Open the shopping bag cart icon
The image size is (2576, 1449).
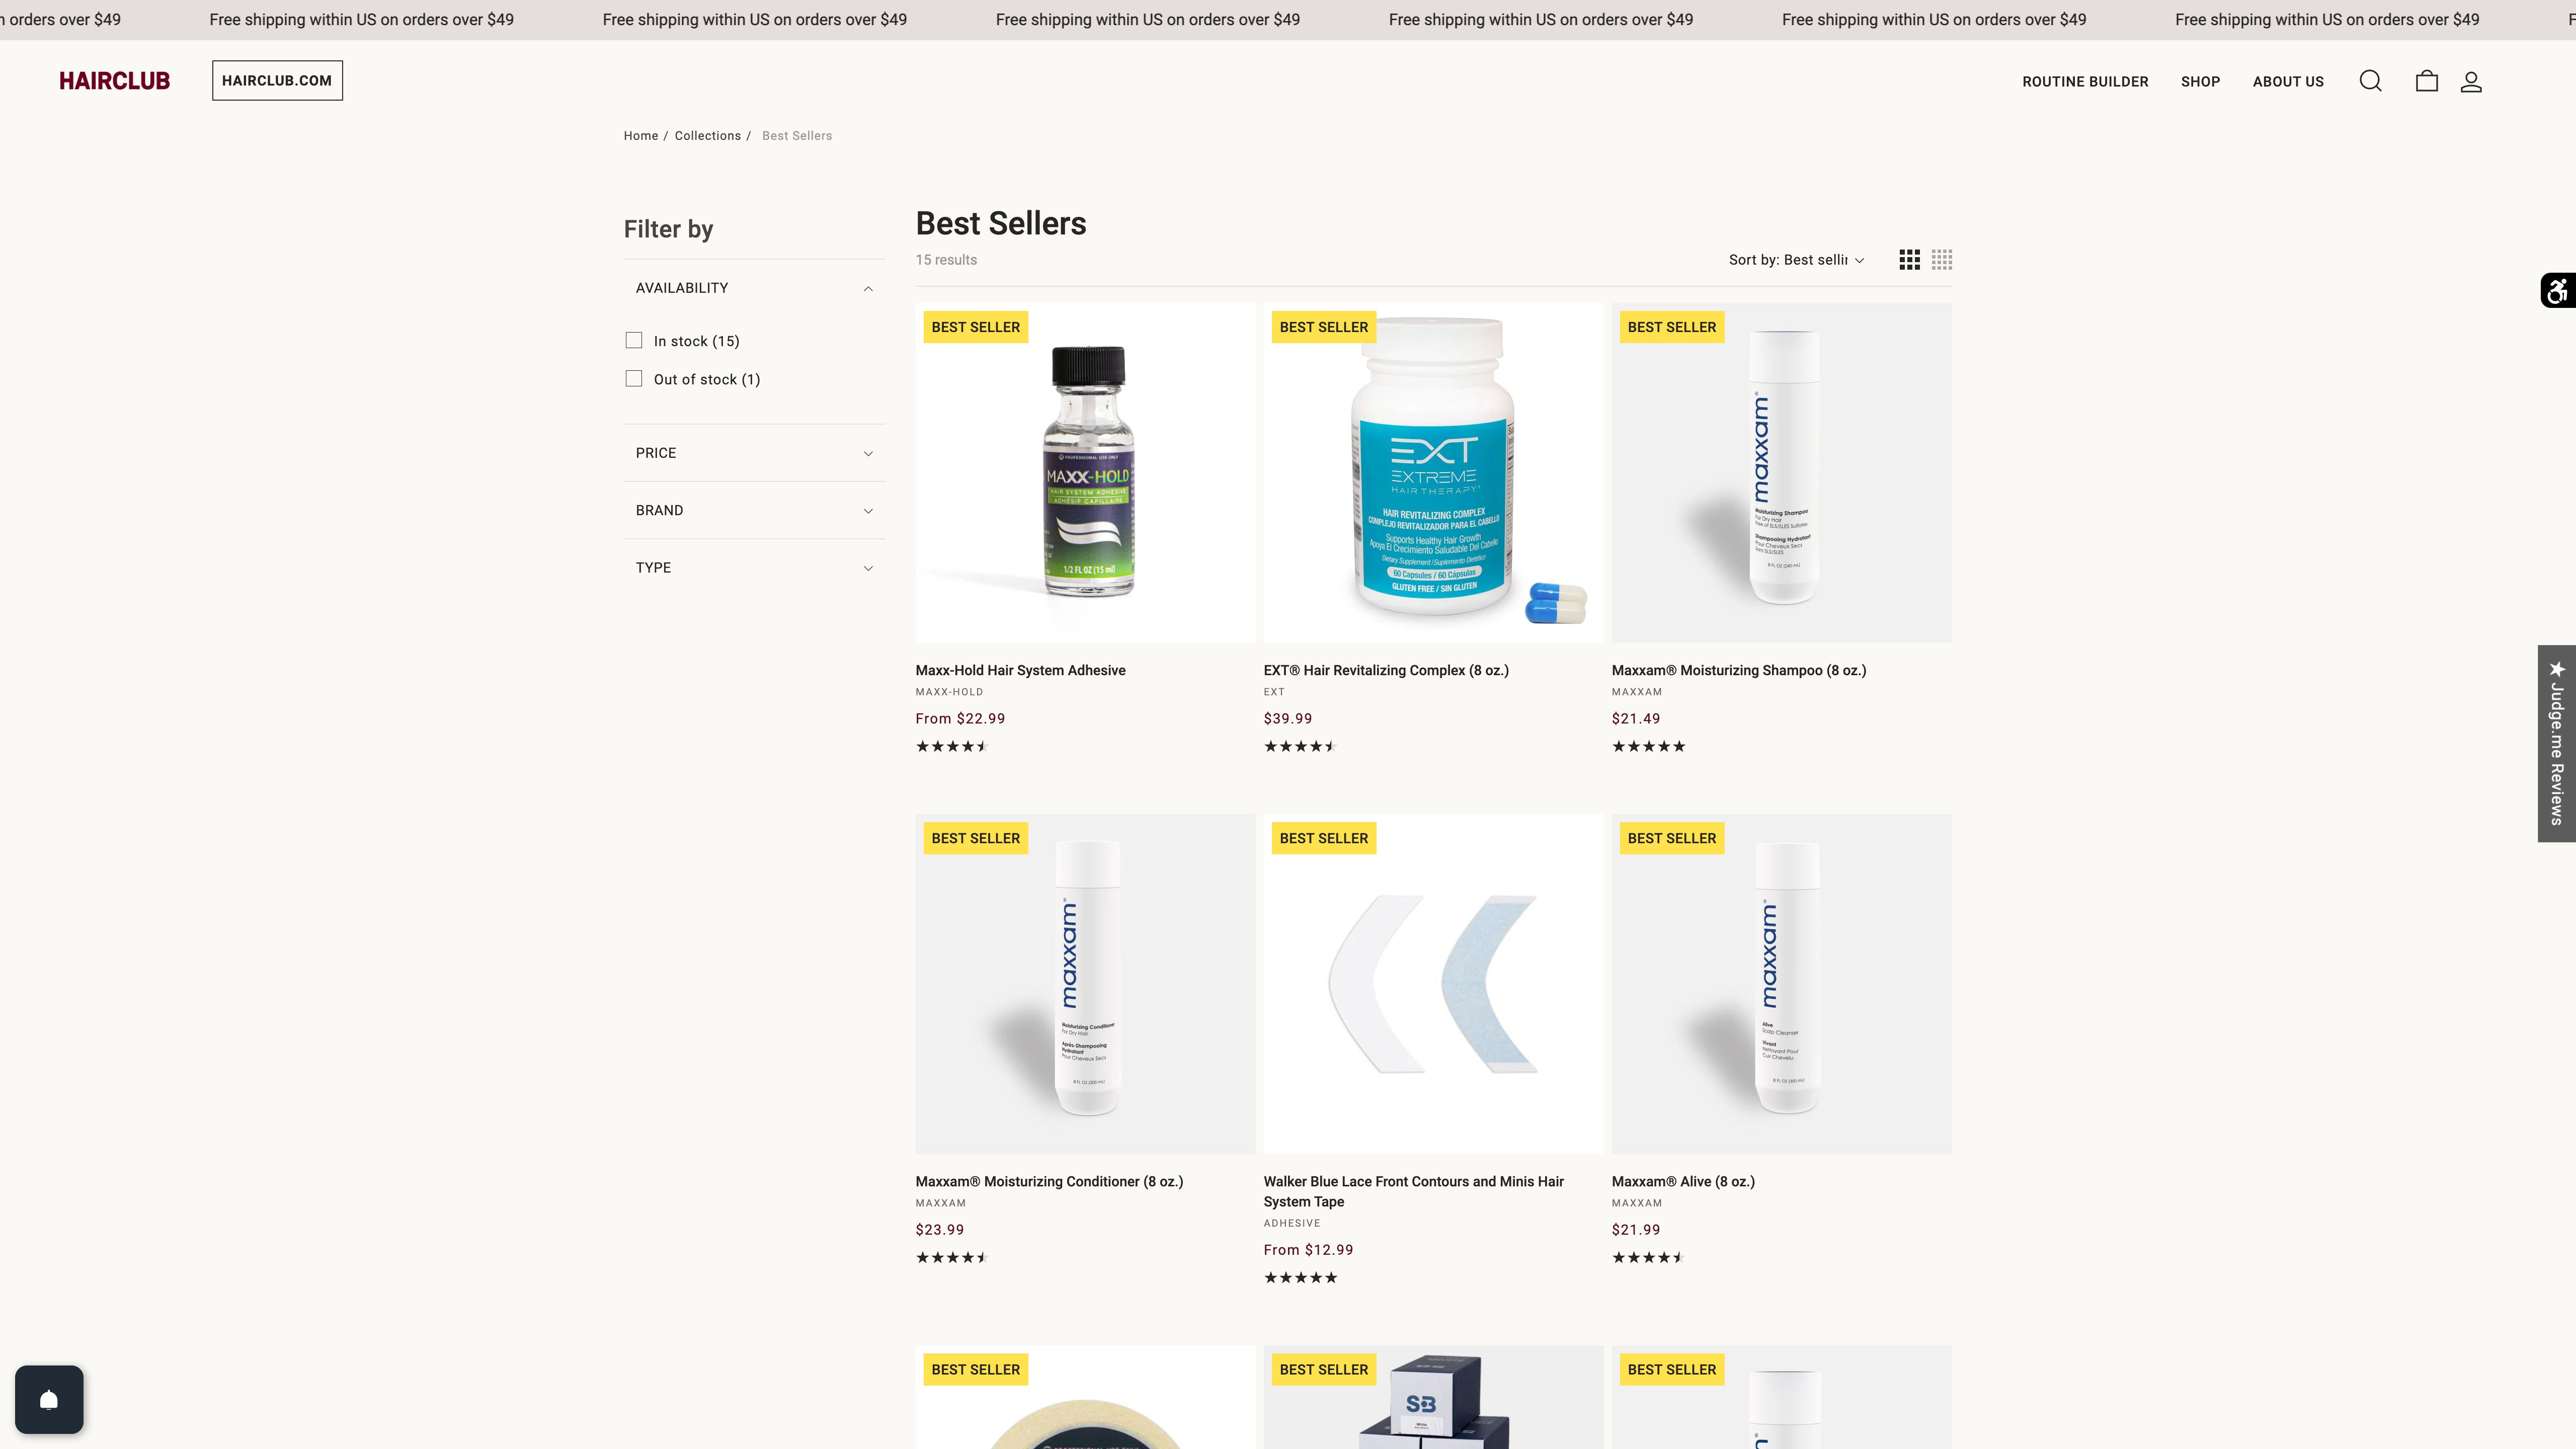tap(2427, 81)
